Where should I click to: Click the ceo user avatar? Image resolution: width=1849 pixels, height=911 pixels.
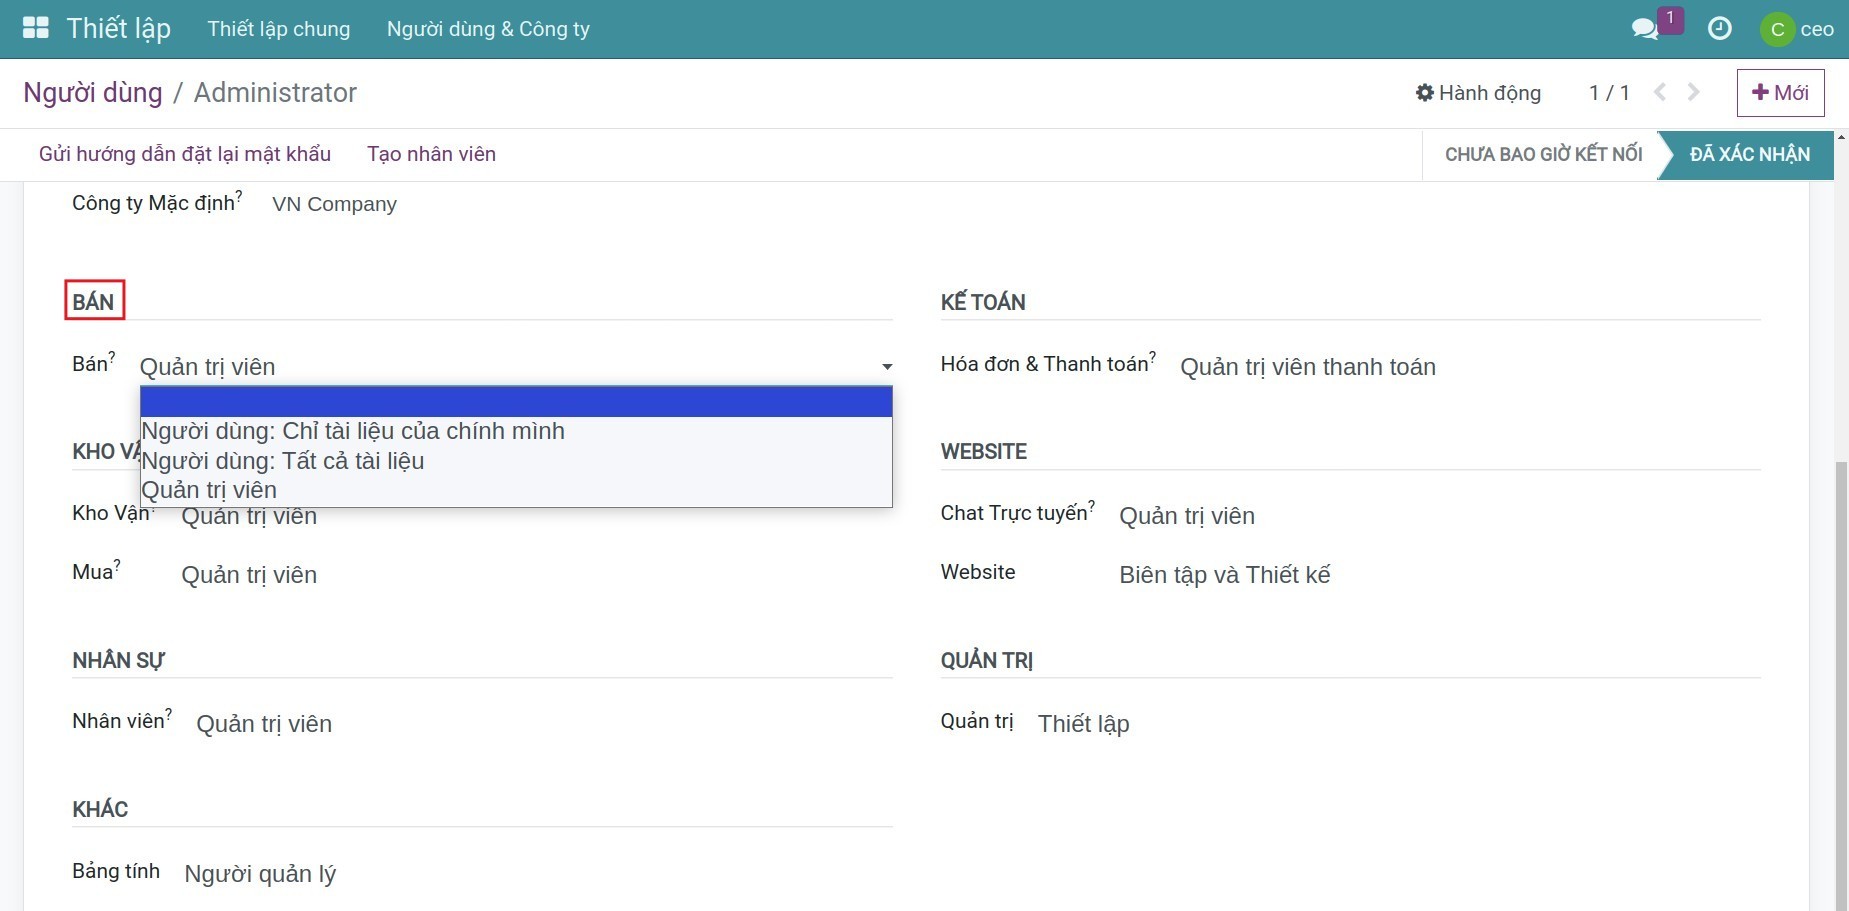[1777, 29]
